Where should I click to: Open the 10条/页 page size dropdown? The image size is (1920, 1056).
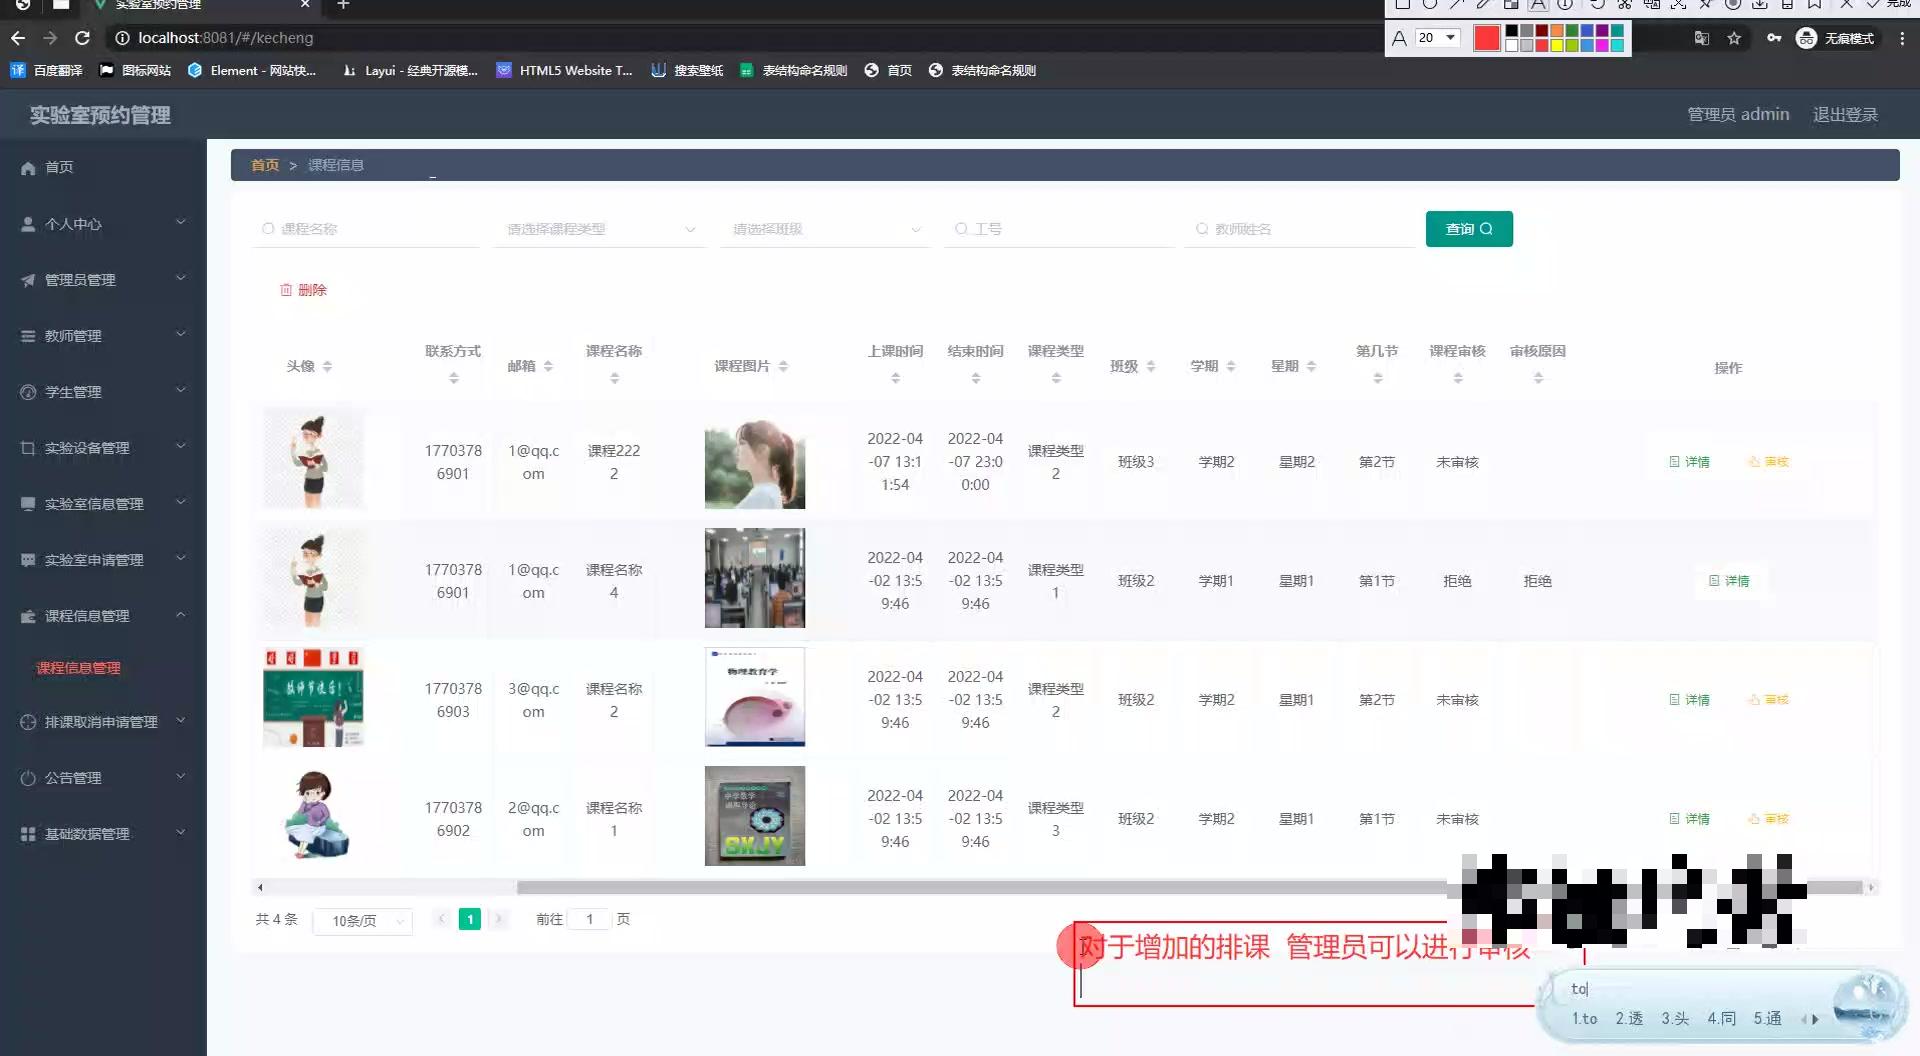362,920
